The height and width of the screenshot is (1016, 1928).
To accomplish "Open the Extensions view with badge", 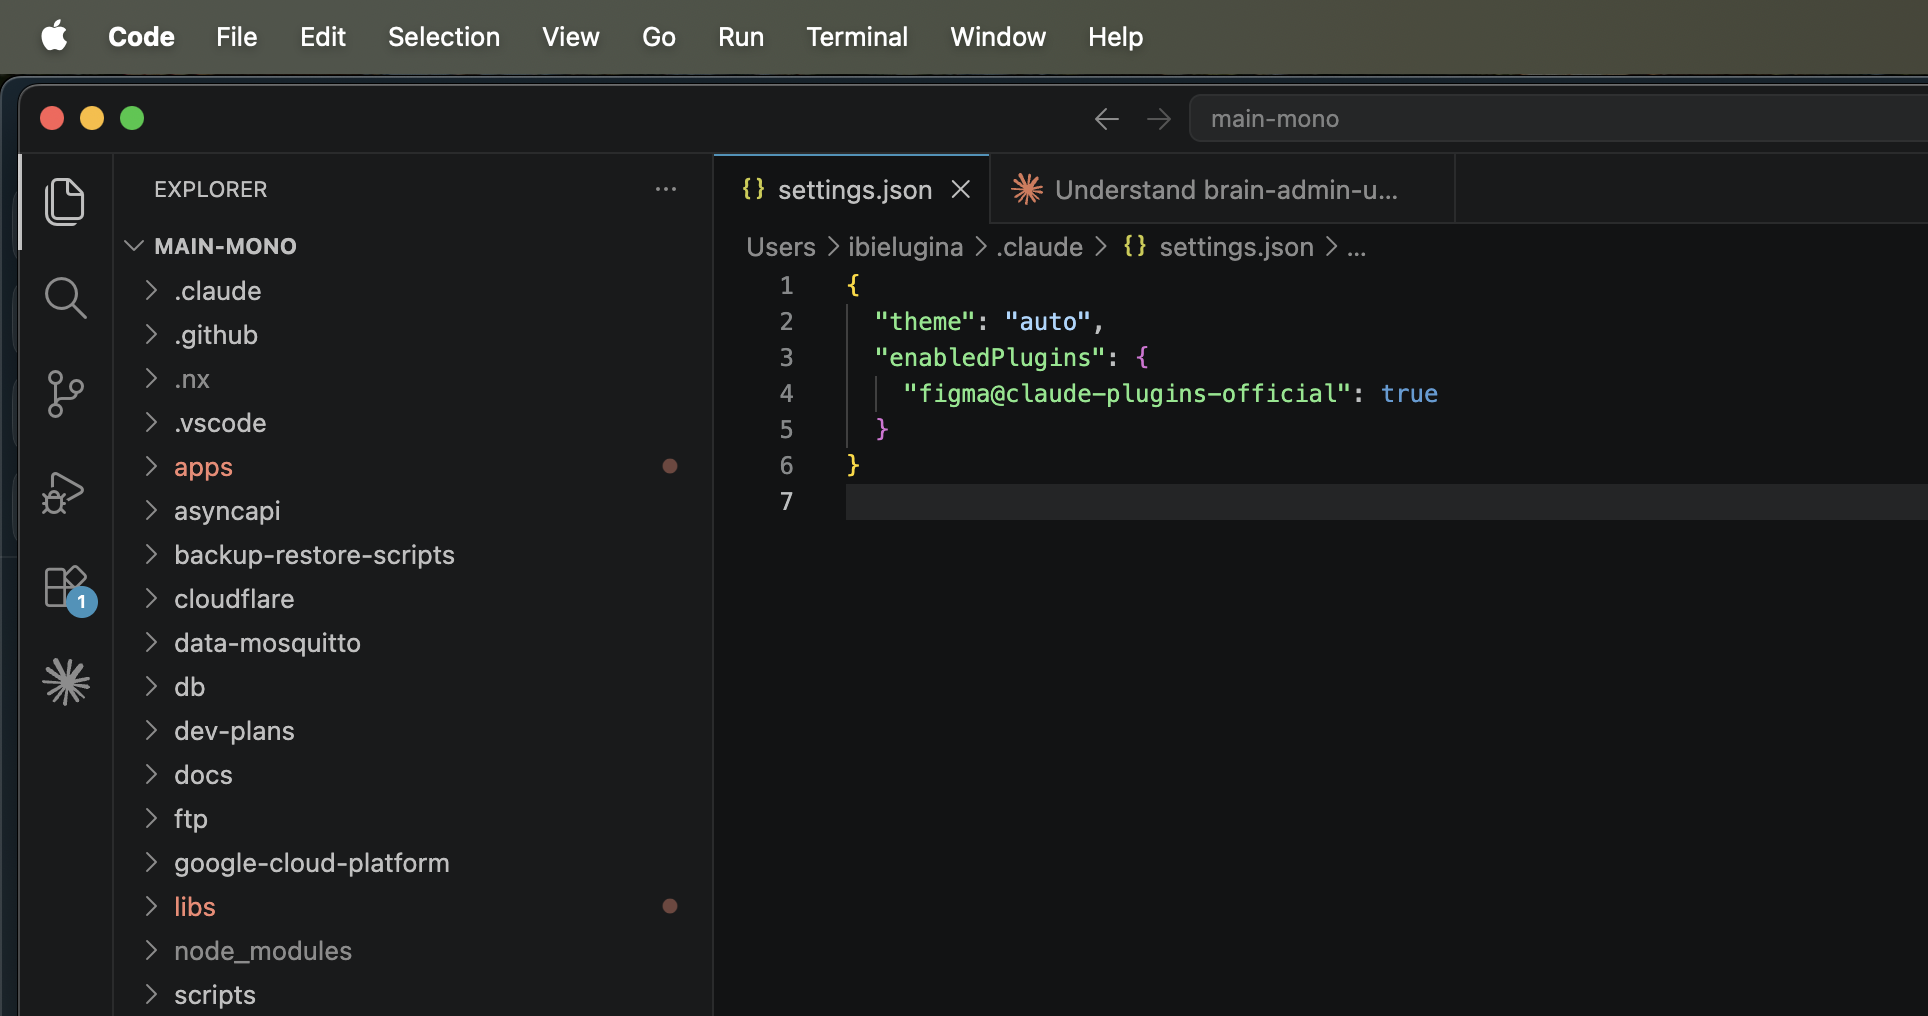I will coord(69,590).
